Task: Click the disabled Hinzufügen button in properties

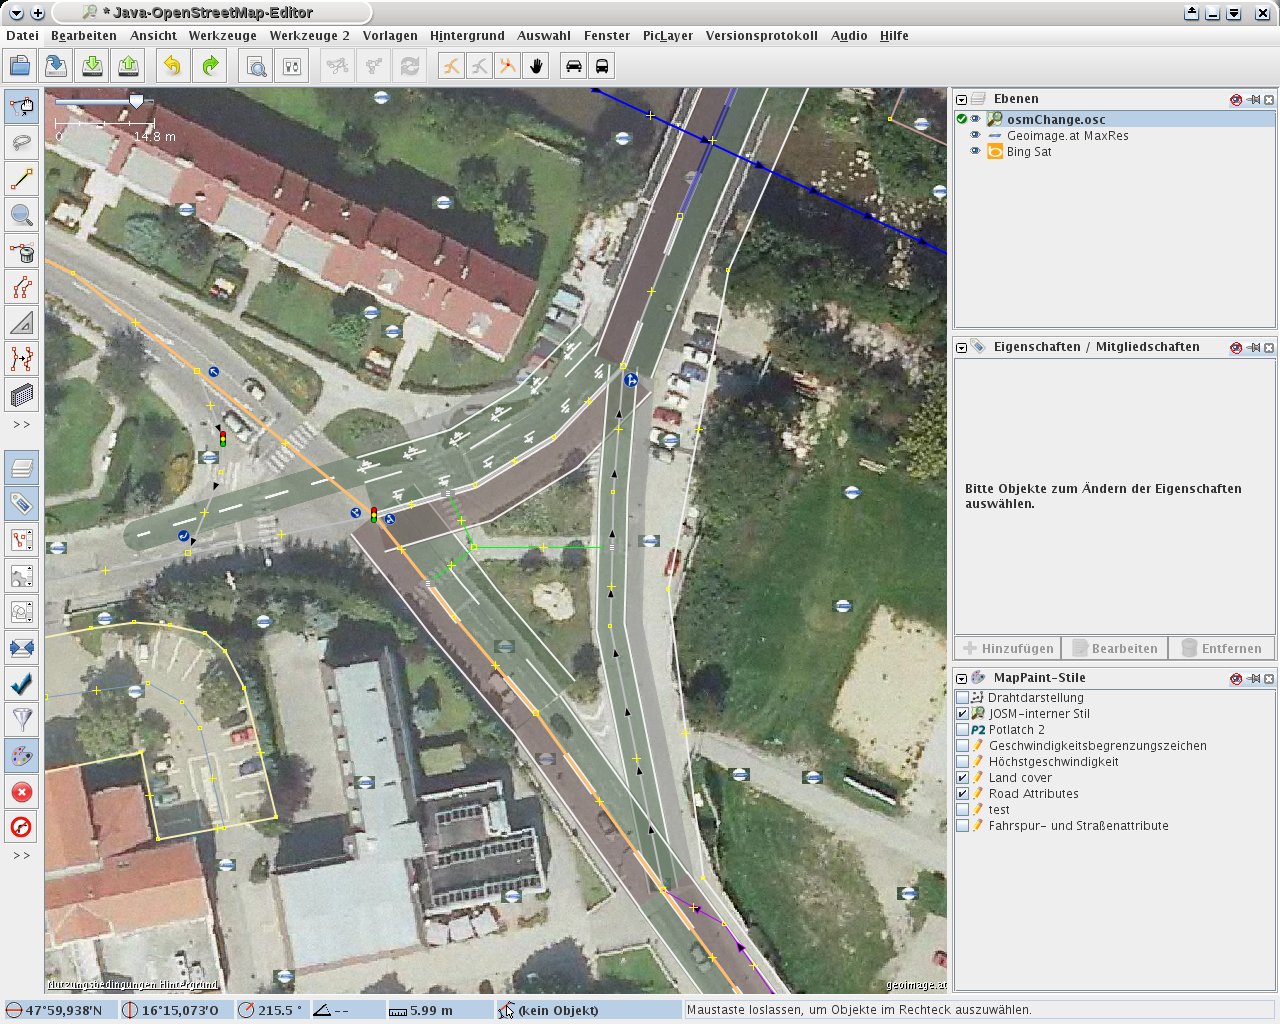Action: coord(1008,648)
